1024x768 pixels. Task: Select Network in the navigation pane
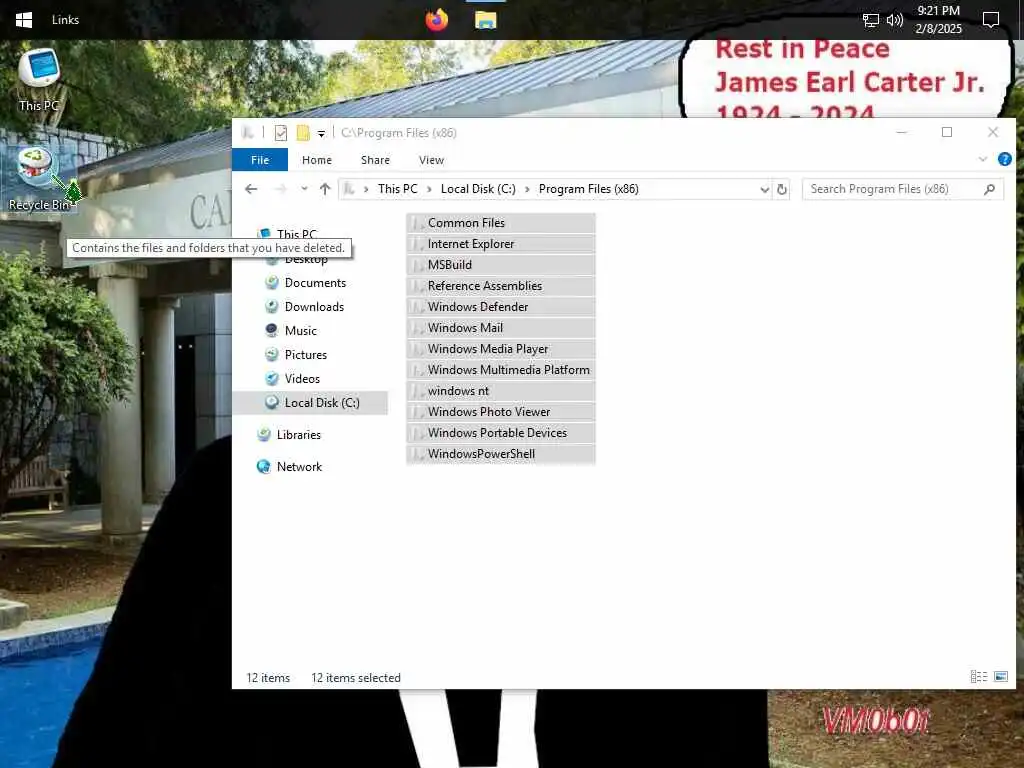[299, 467]
